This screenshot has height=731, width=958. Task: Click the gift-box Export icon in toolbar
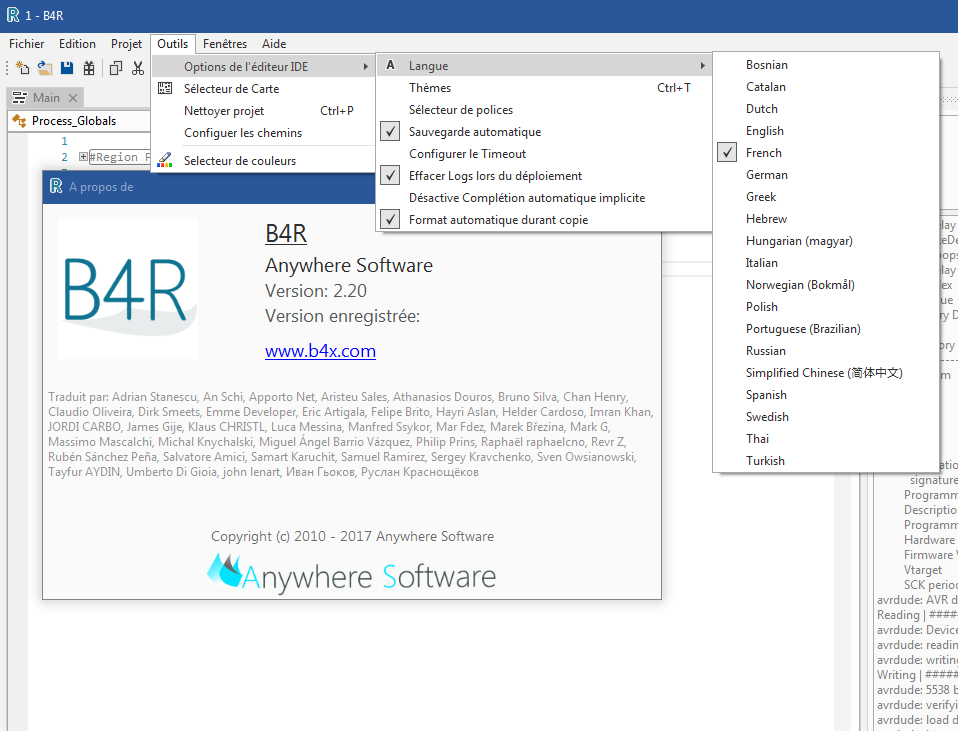(x=89, y=68)
